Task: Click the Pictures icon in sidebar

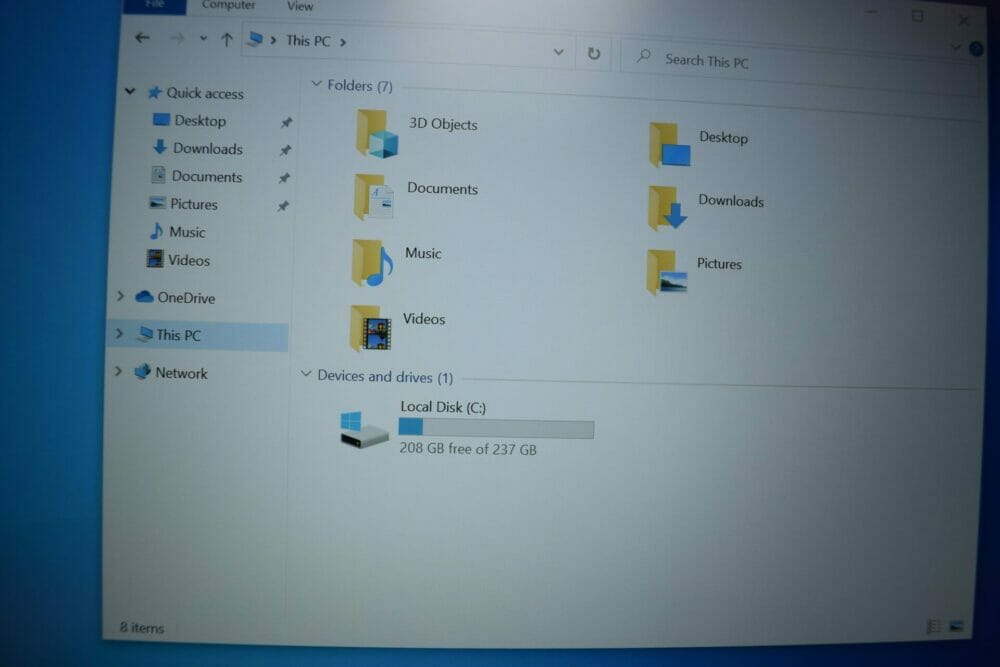Action: click(x=157, y=203)
